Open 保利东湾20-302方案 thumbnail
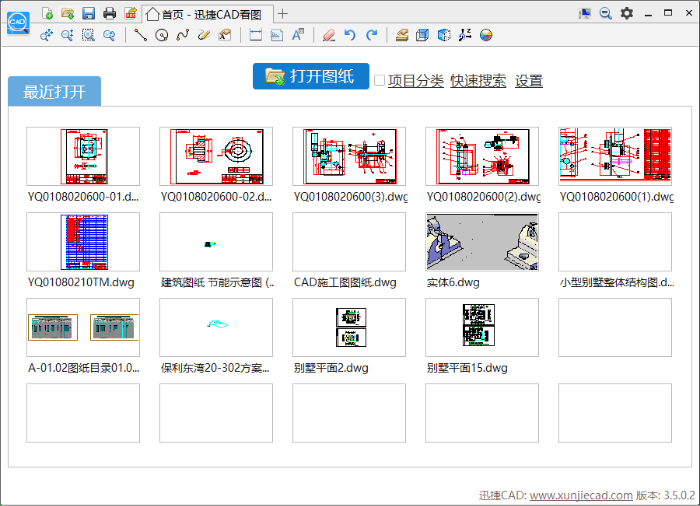This screenshot has width=700, height=506. coord(216,327)
